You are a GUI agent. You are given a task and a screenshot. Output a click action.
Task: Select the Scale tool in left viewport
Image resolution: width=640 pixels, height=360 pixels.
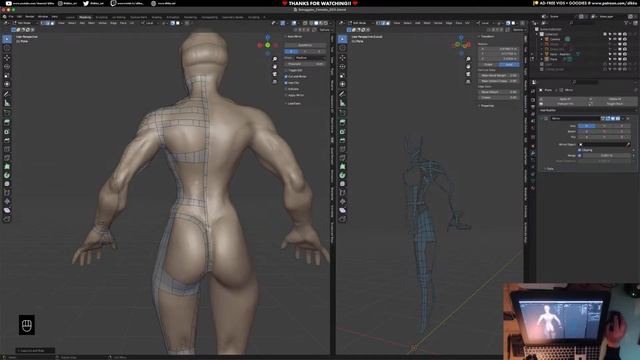click(x=7, y=76)
